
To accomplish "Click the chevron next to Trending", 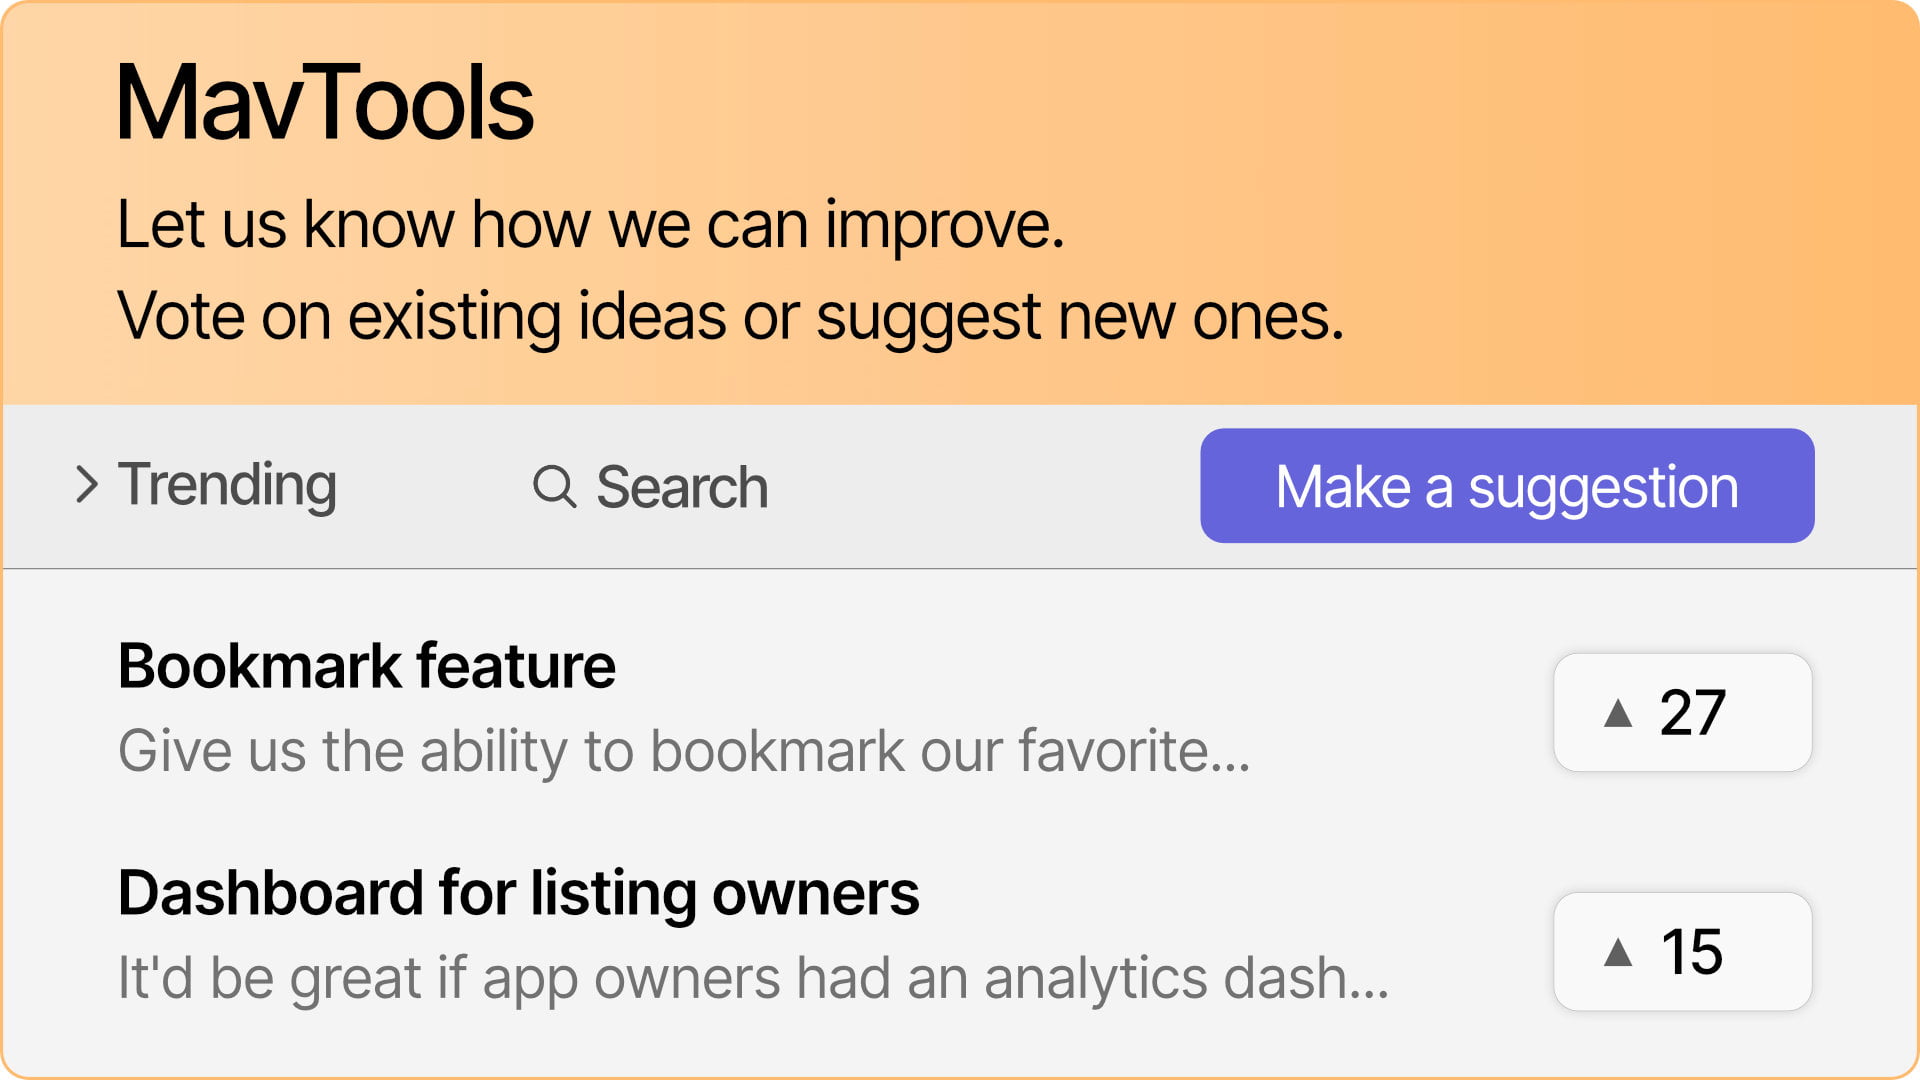I will (x=88, y=487).
